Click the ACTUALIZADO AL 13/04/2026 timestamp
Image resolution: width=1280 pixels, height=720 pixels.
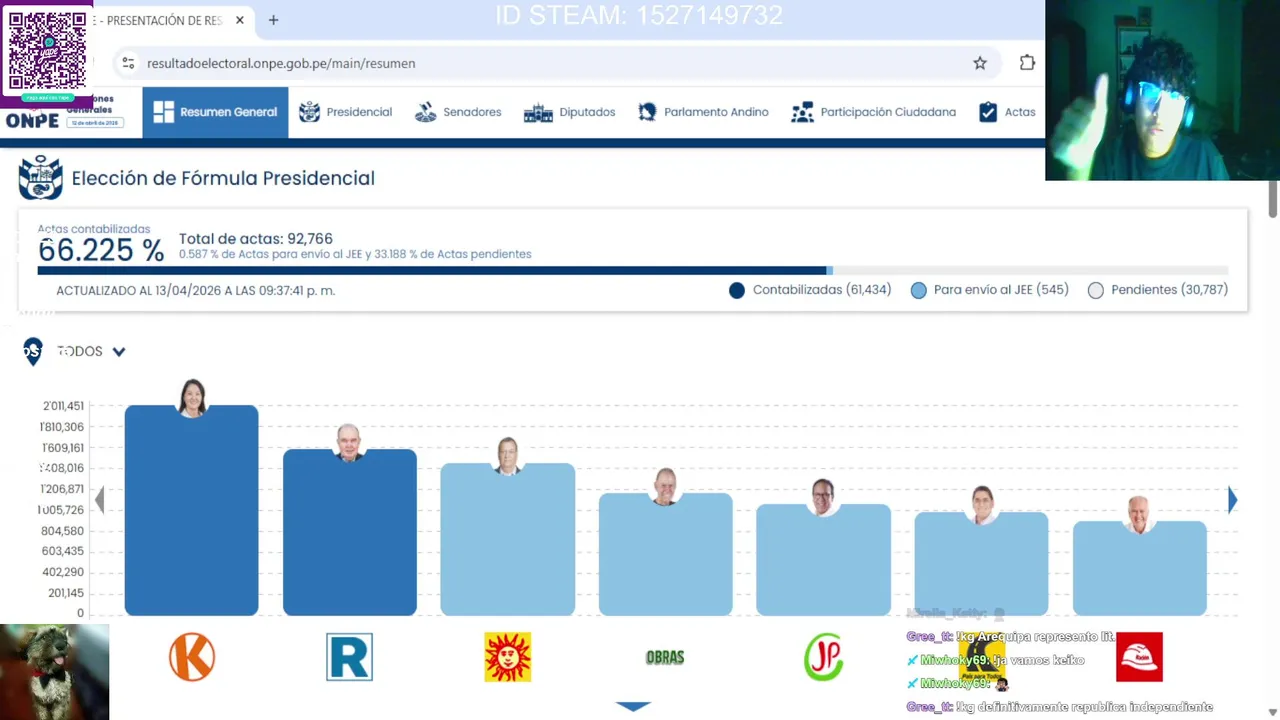click(195, 290)
